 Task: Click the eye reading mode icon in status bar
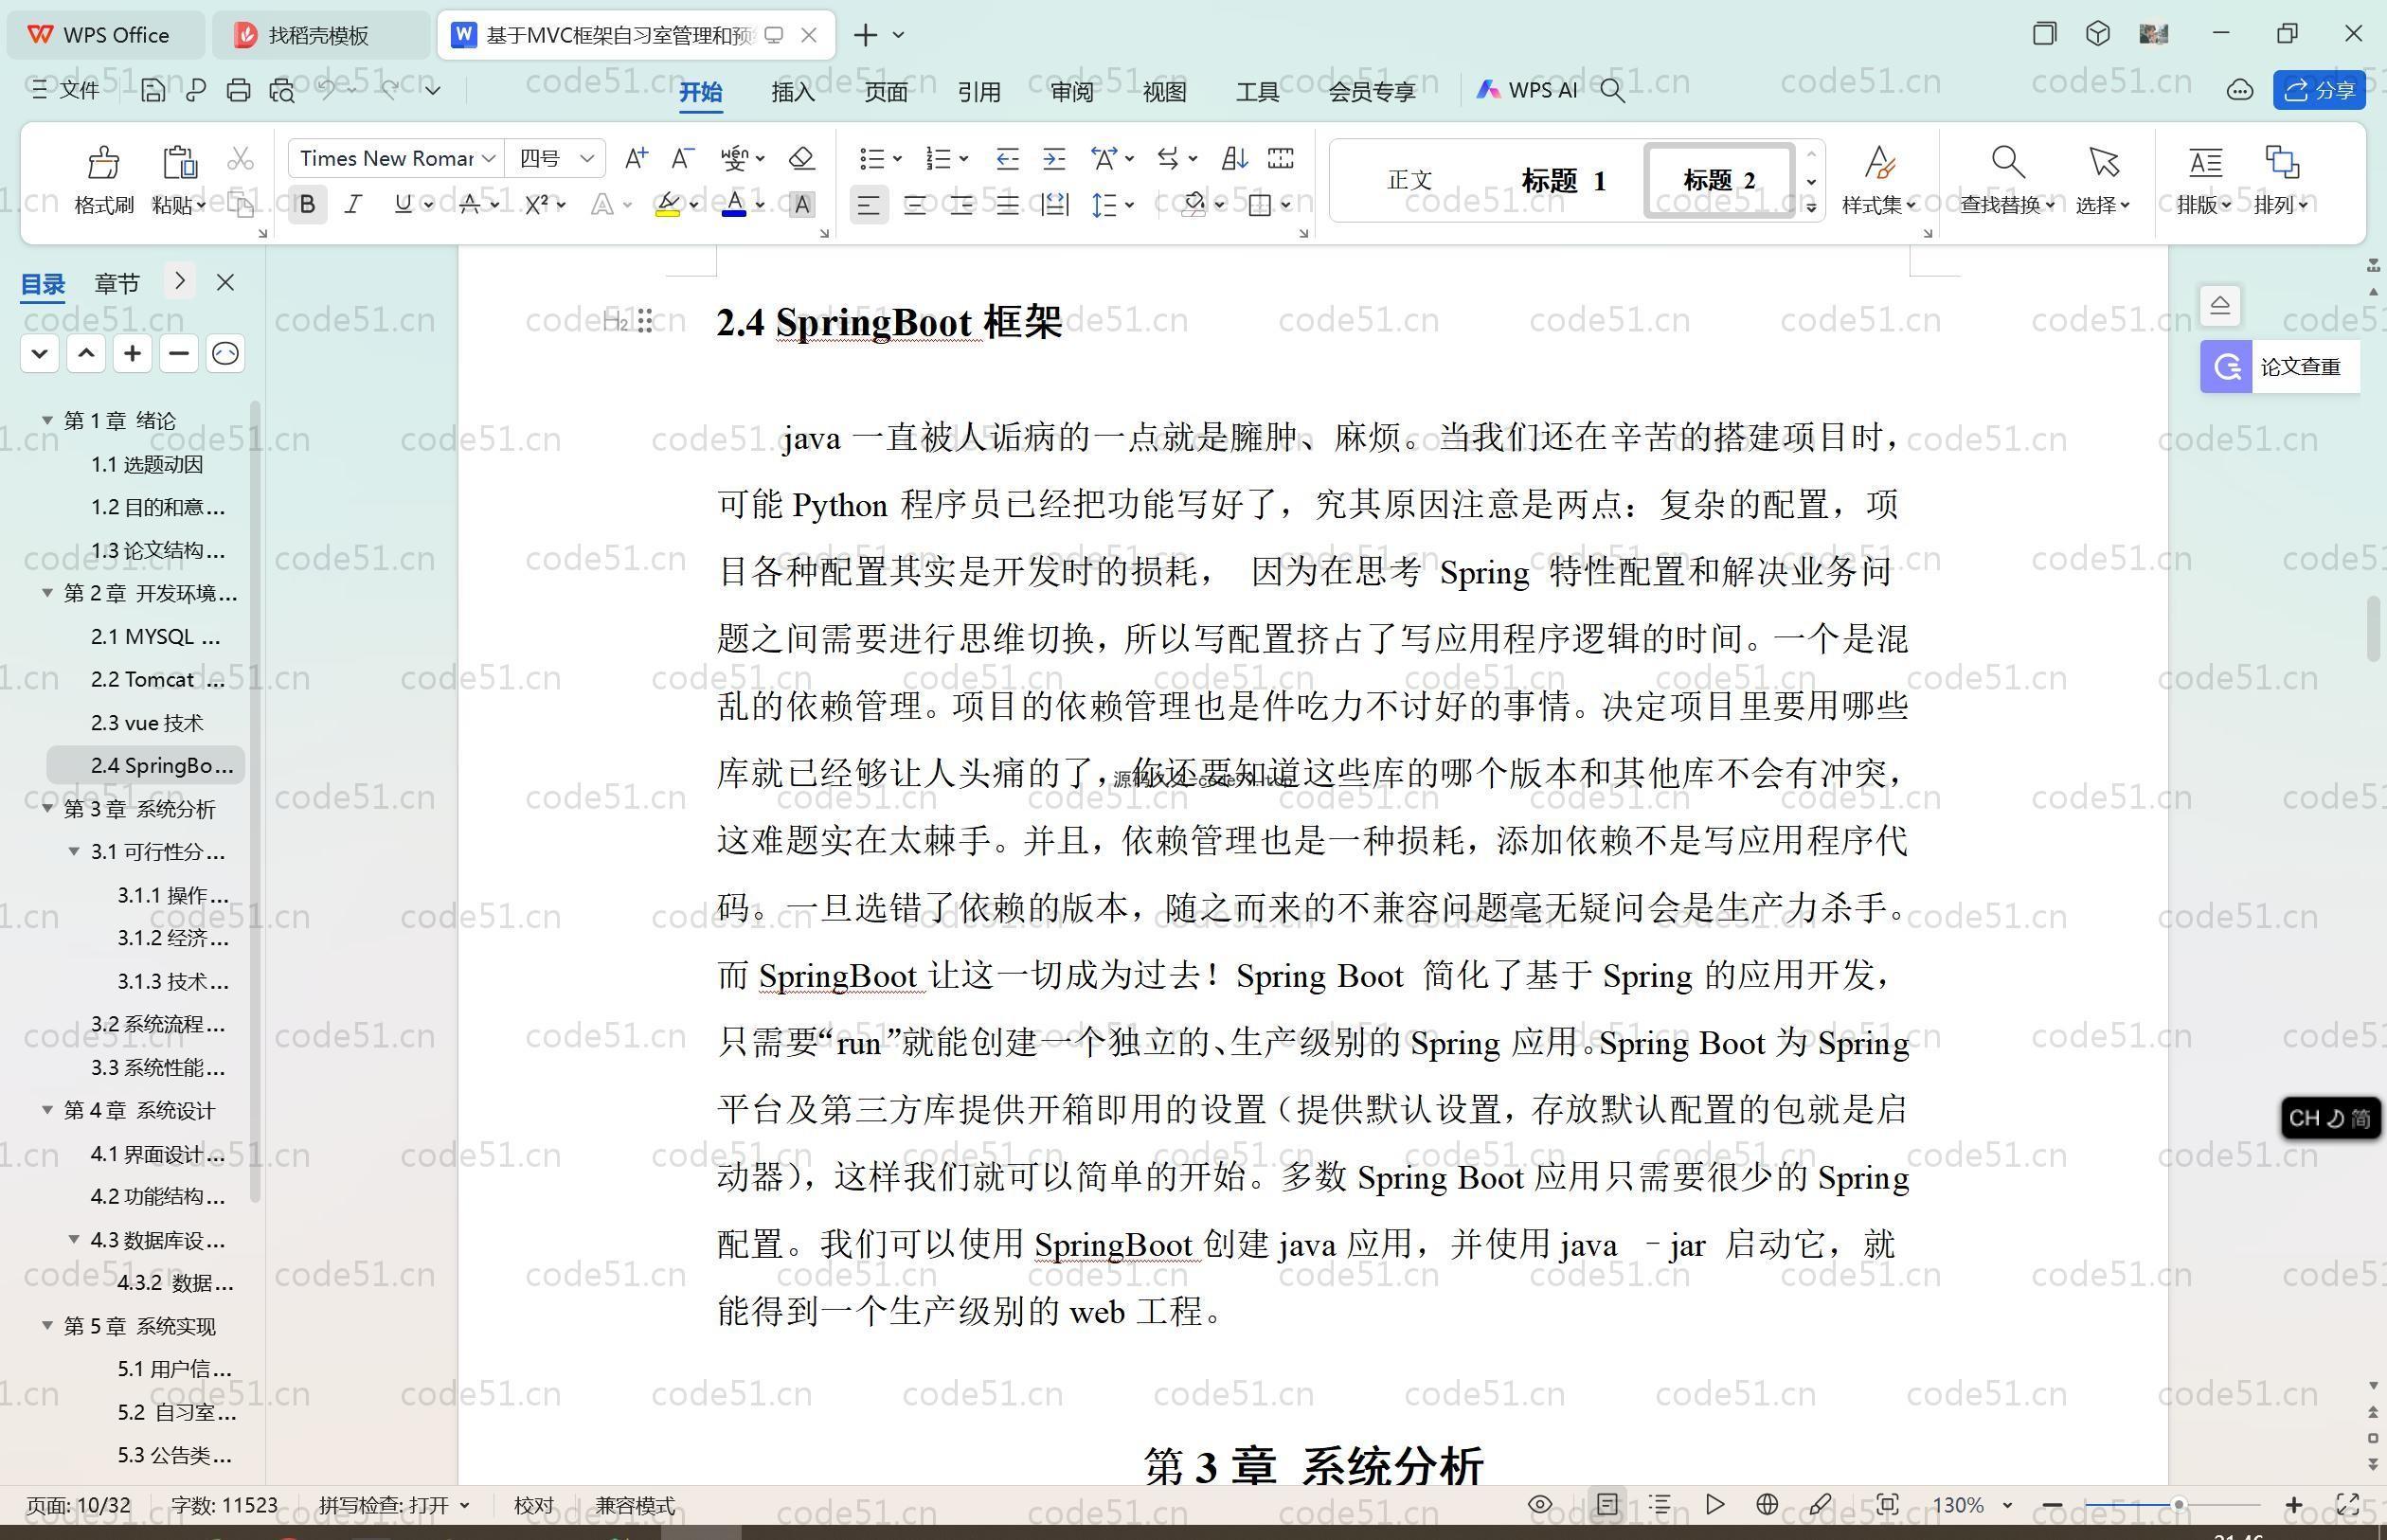click(1540, 1504)
